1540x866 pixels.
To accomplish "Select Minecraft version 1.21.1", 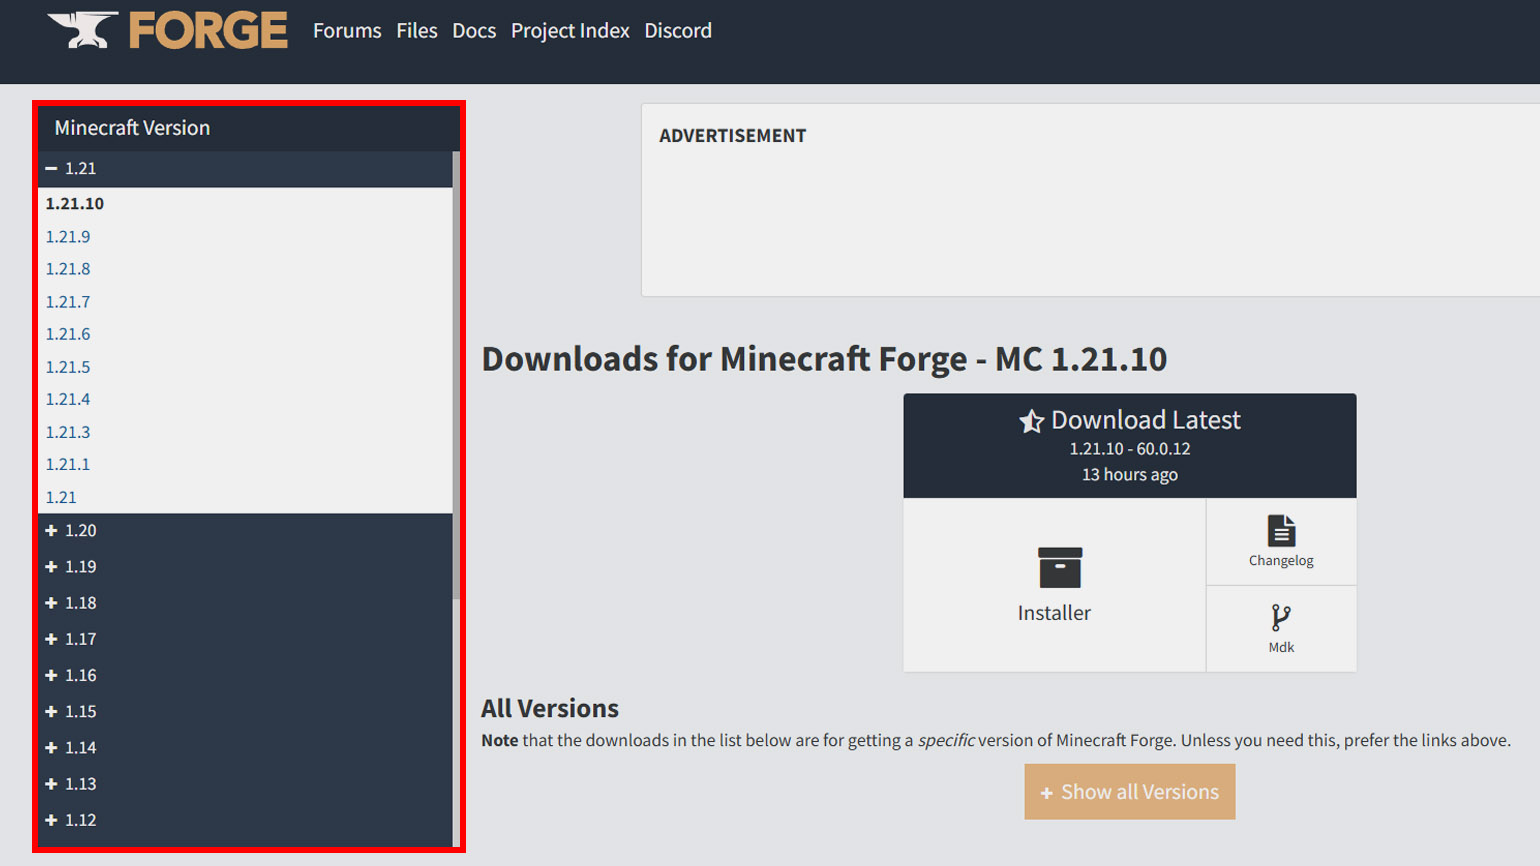I will [x=68, y=464].
